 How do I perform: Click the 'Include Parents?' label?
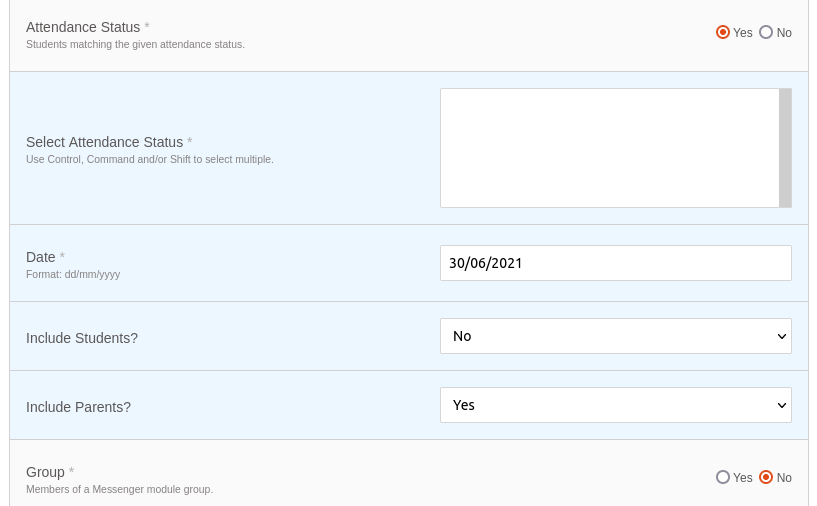point(78,407)
